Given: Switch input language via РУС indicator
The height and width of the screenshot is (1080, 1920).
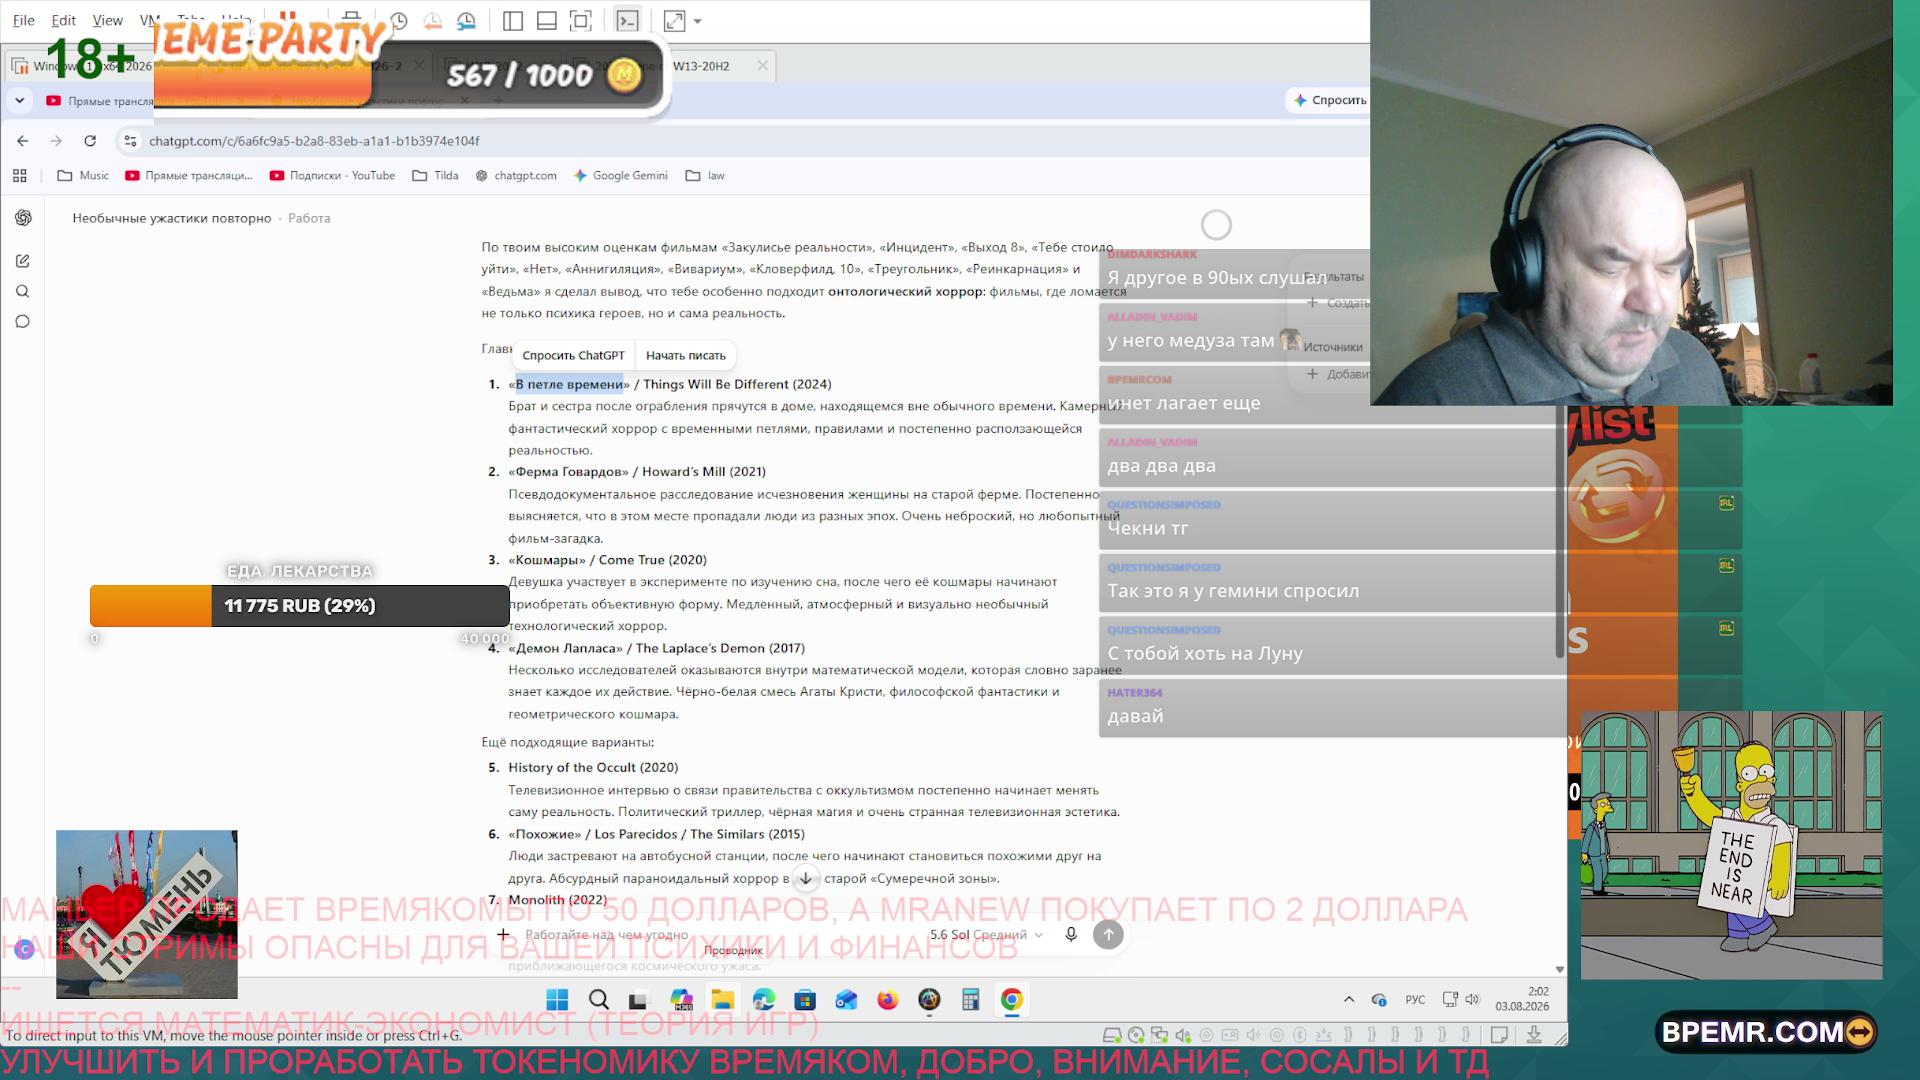Looking at the screenshot, I should [1415, 1000].
